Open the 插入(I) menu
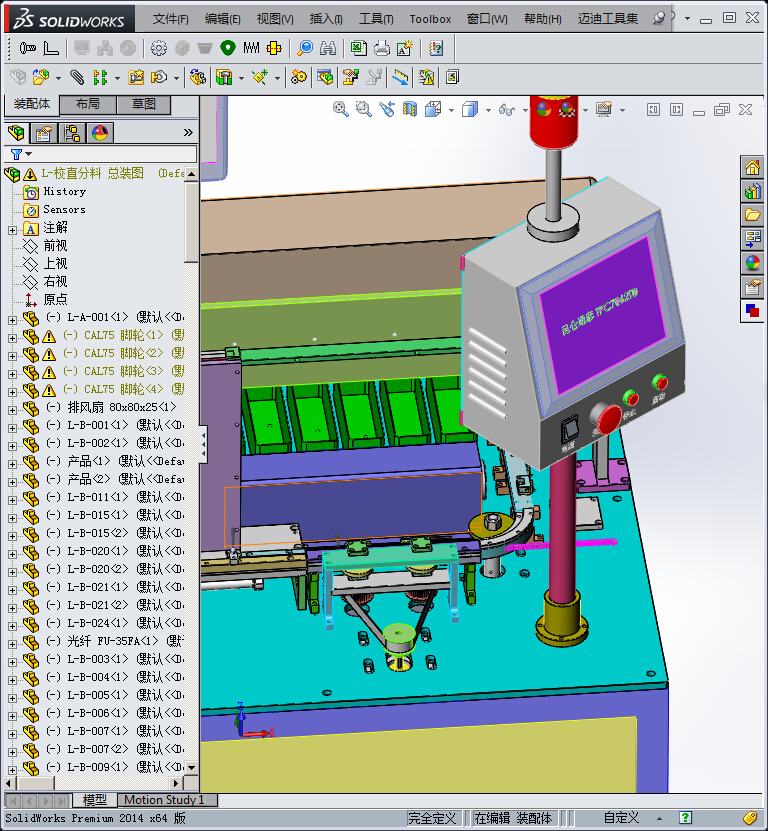This screenshot has height=831, width=768. tap(326, 19)
